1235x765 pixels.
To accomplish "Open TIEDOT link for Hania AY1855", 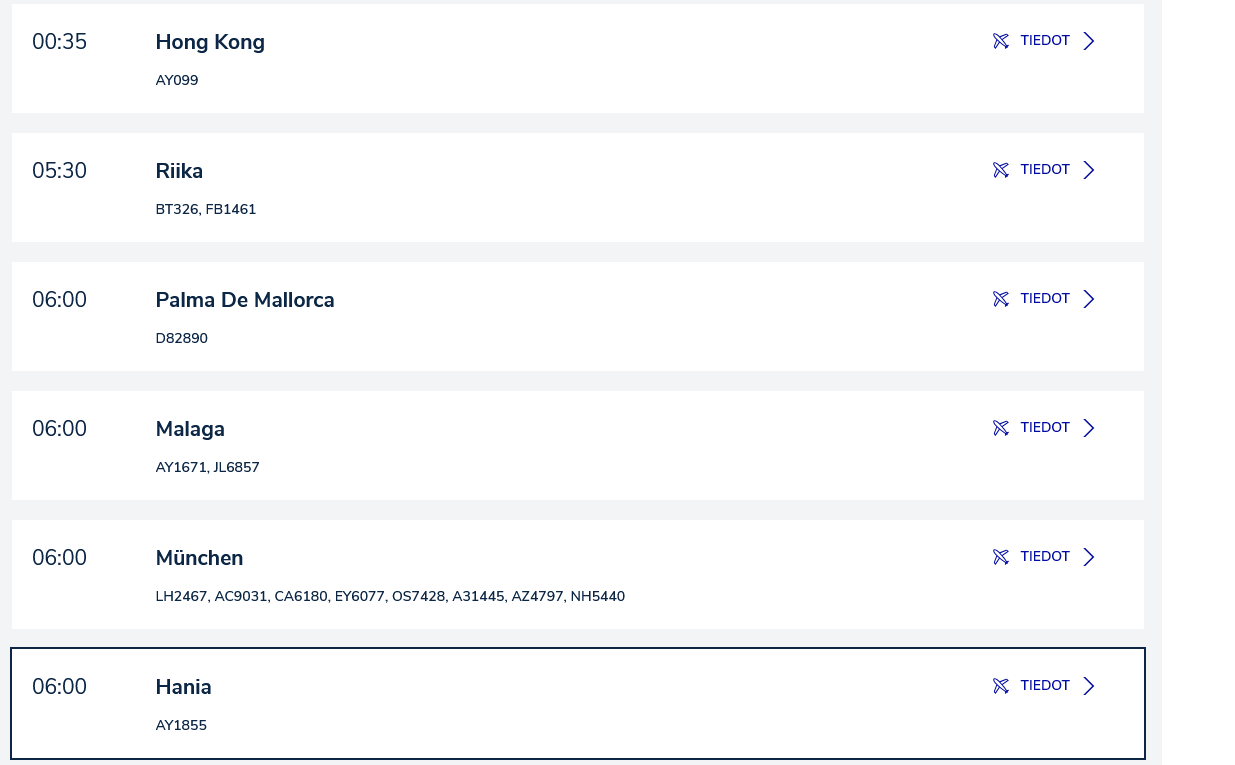I will click(x=1045, y=686).
